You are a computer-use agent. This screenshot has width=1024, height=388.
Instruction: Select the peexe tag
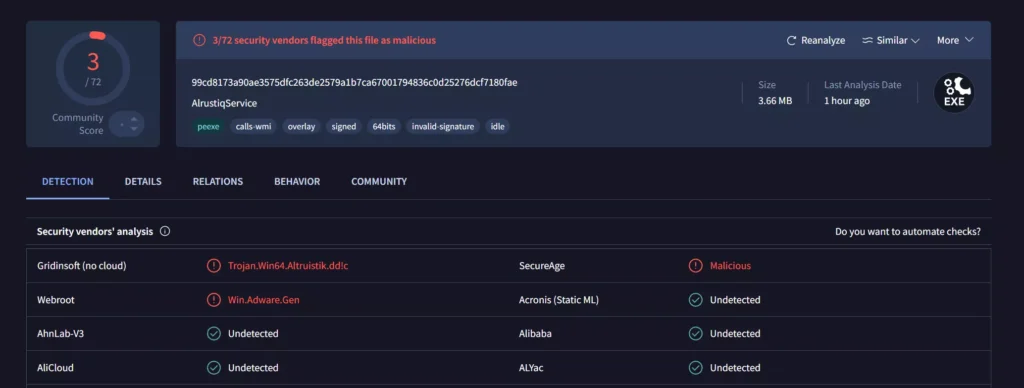coord(208,127)
